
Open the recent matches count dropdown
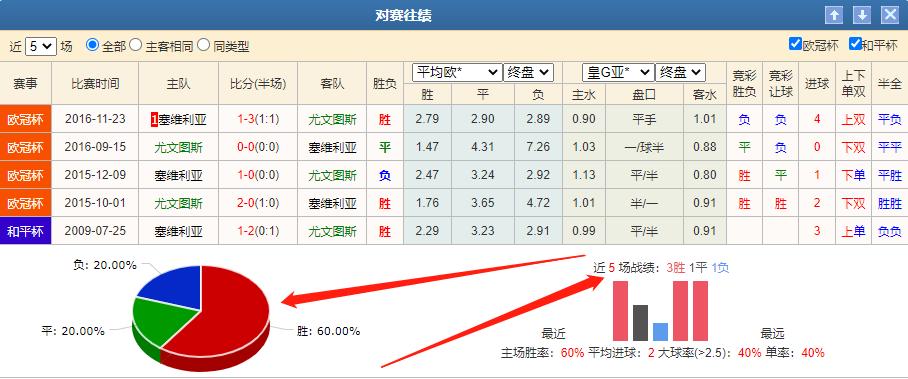(41, 46)
